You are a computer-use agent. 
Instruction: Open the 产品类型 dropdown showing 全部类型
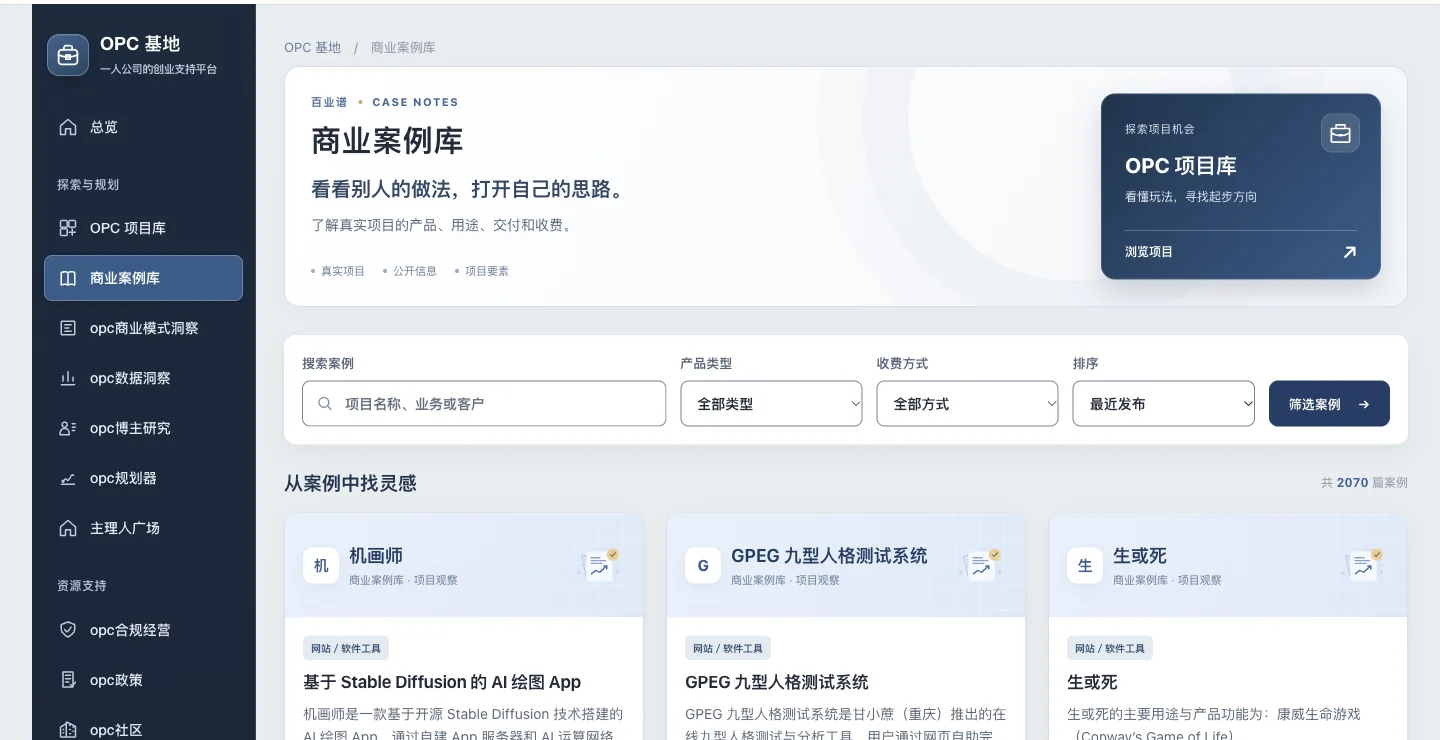tap(771, 404)
